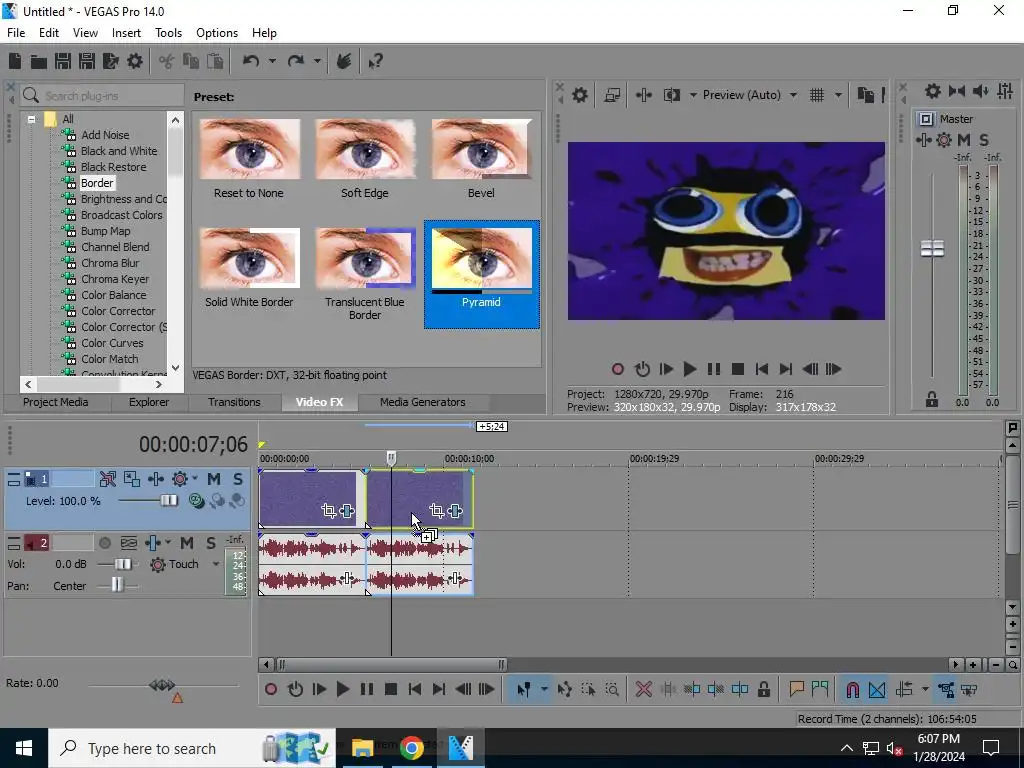The image size is (1024, 768).
Task: Open edit tool selection dropdown arrow
Action: click(544, 689)
